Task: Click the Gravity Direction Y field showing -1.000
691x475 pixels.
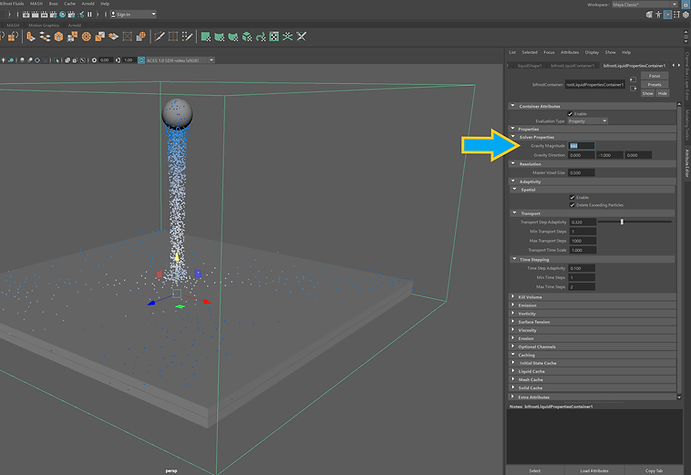Action: 610,155
